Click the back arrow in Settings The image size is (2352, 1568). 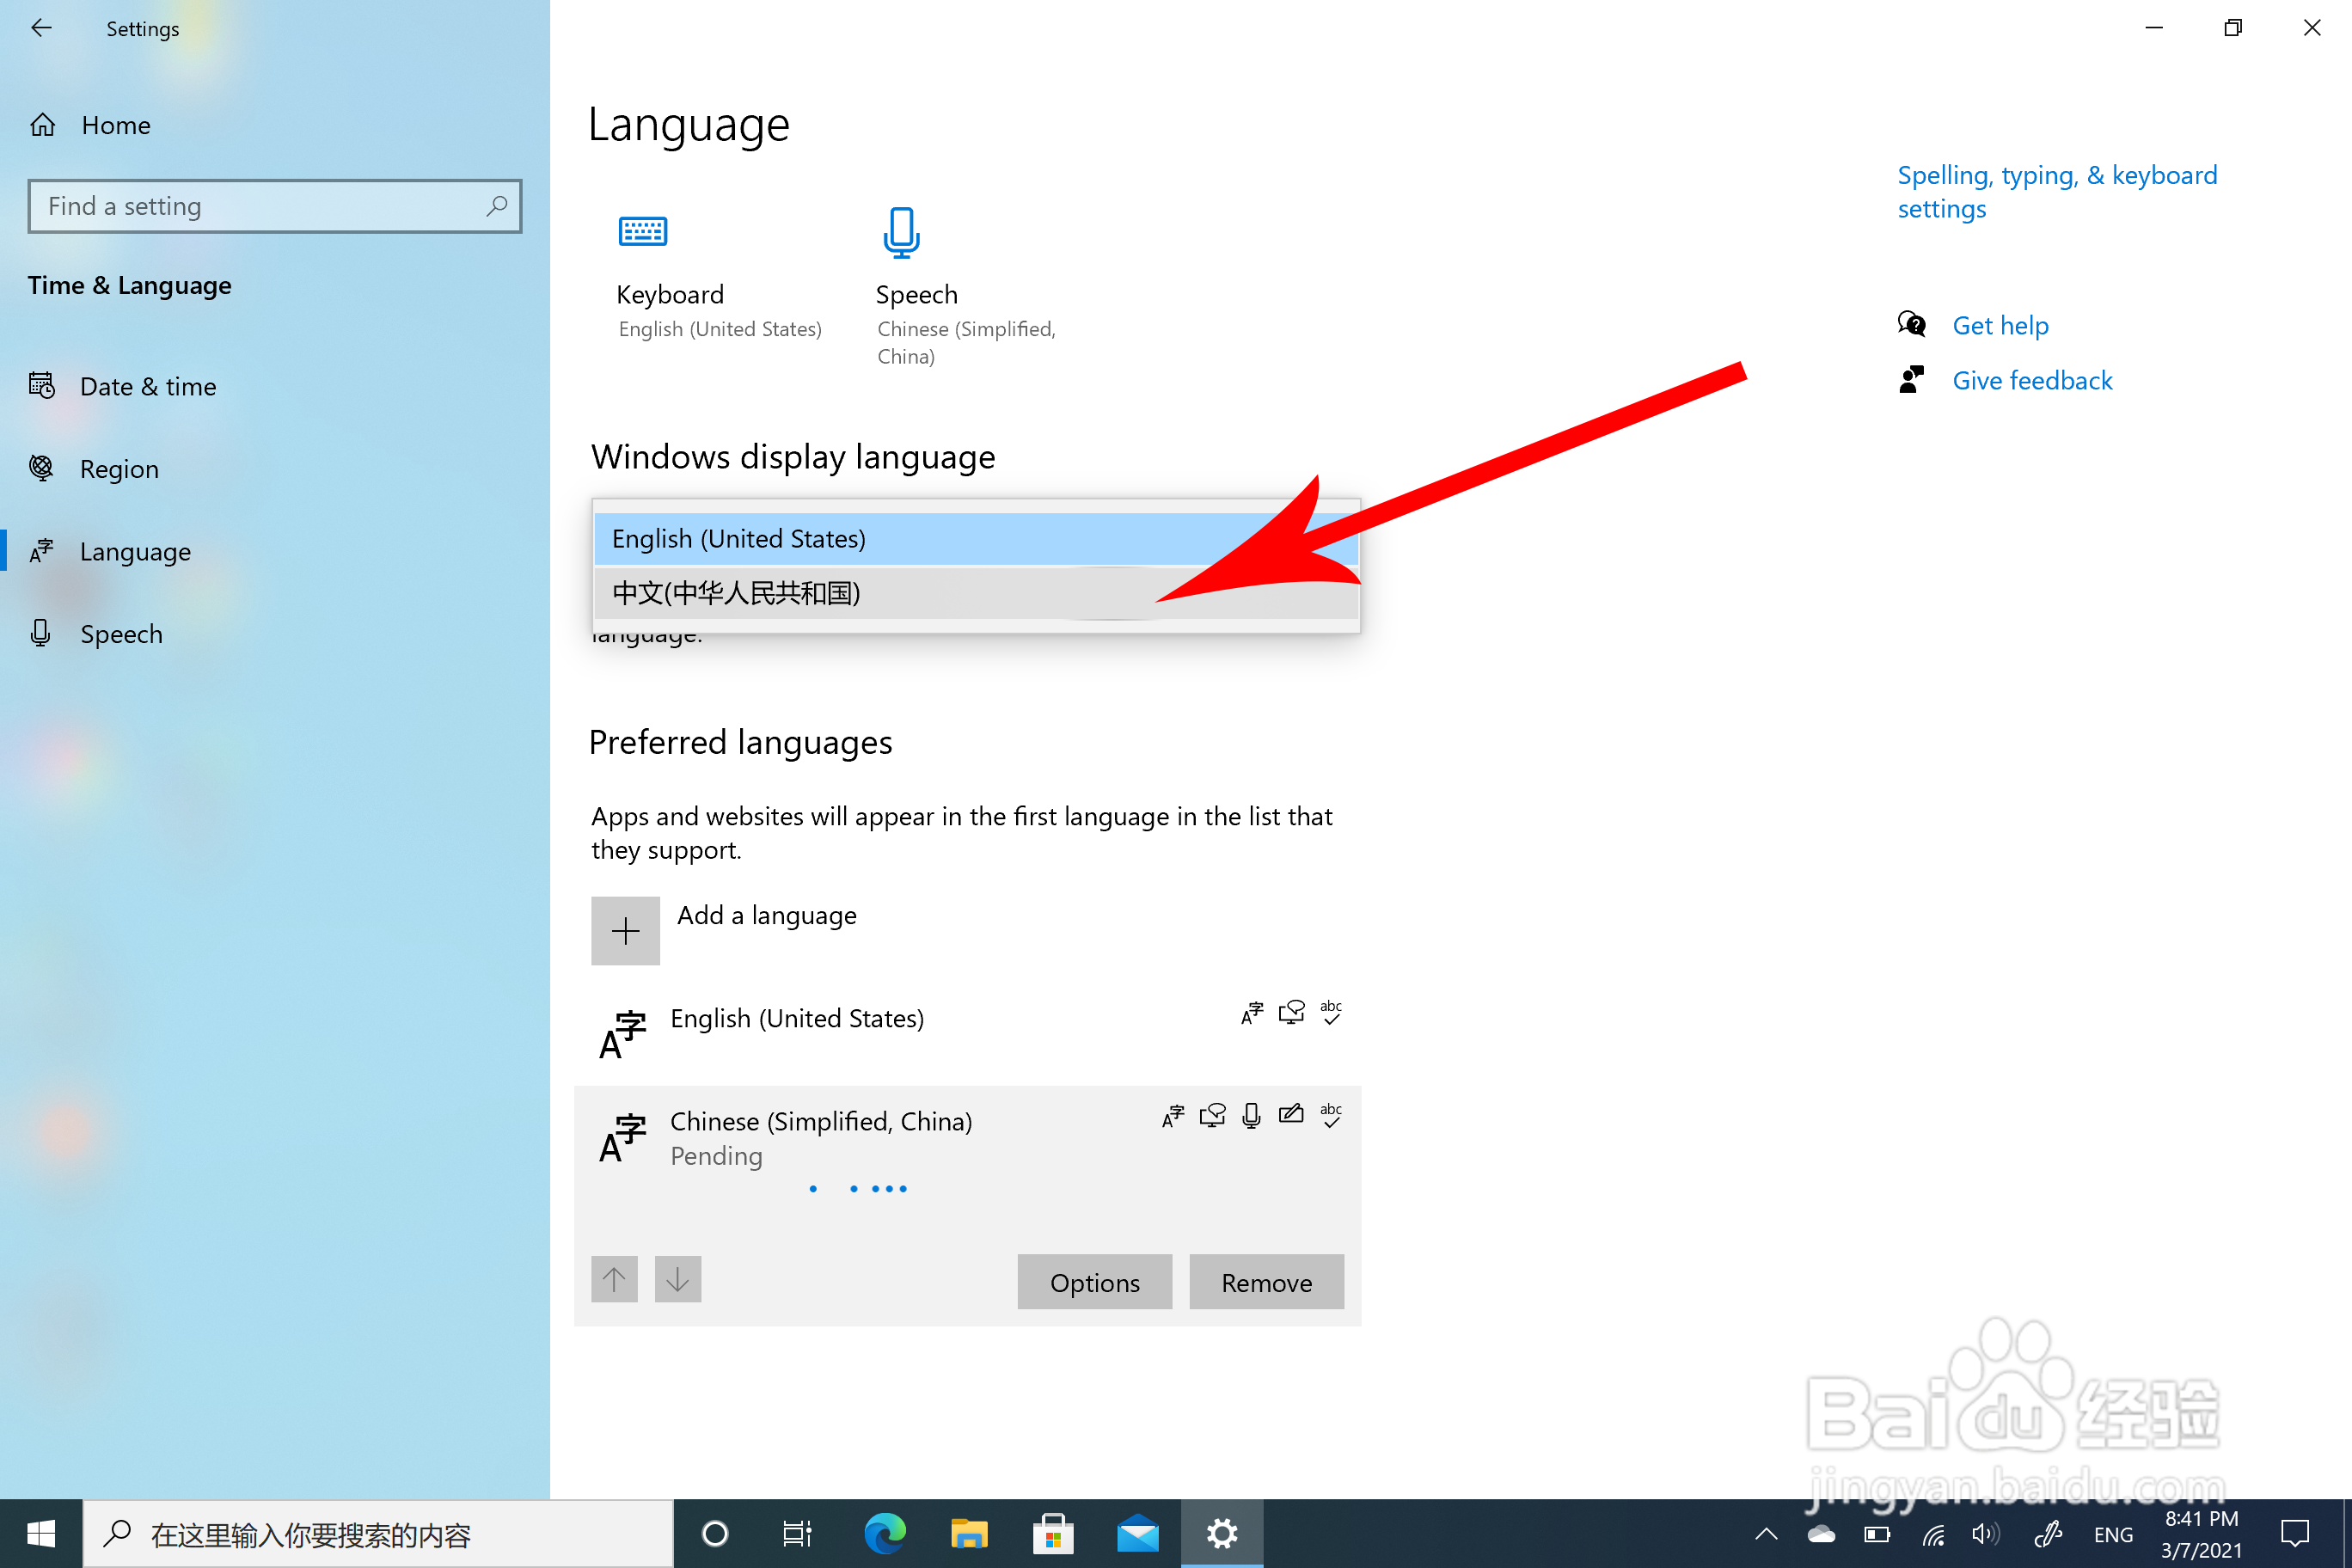[x=41, y=28]
